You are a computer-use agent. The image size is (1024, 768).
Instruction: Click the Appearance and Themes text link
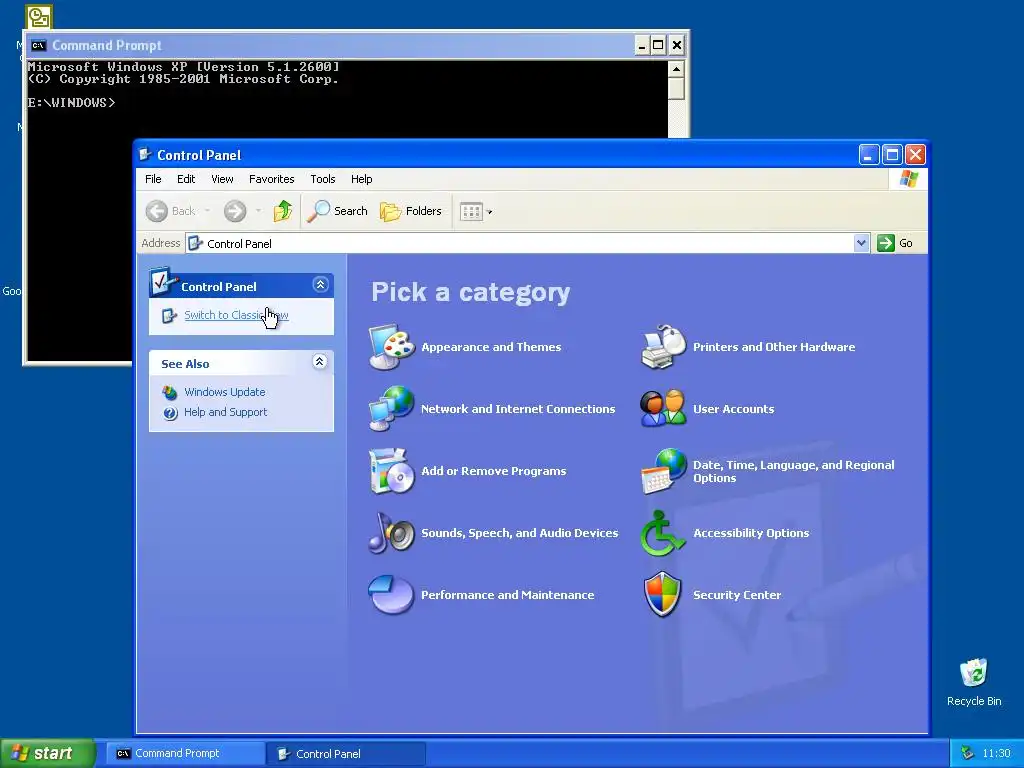coord(491,347)
